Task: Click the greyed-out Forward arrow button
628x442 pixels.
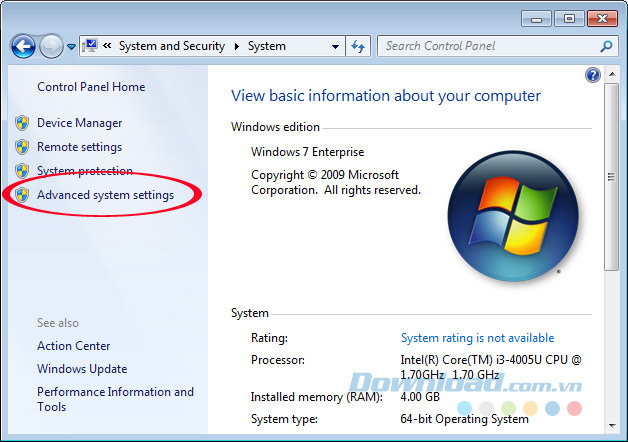Action: coord(51,46)
